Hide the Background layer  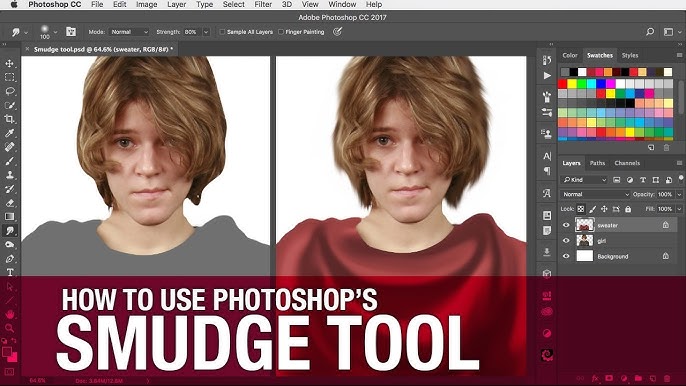pos(566,256)
